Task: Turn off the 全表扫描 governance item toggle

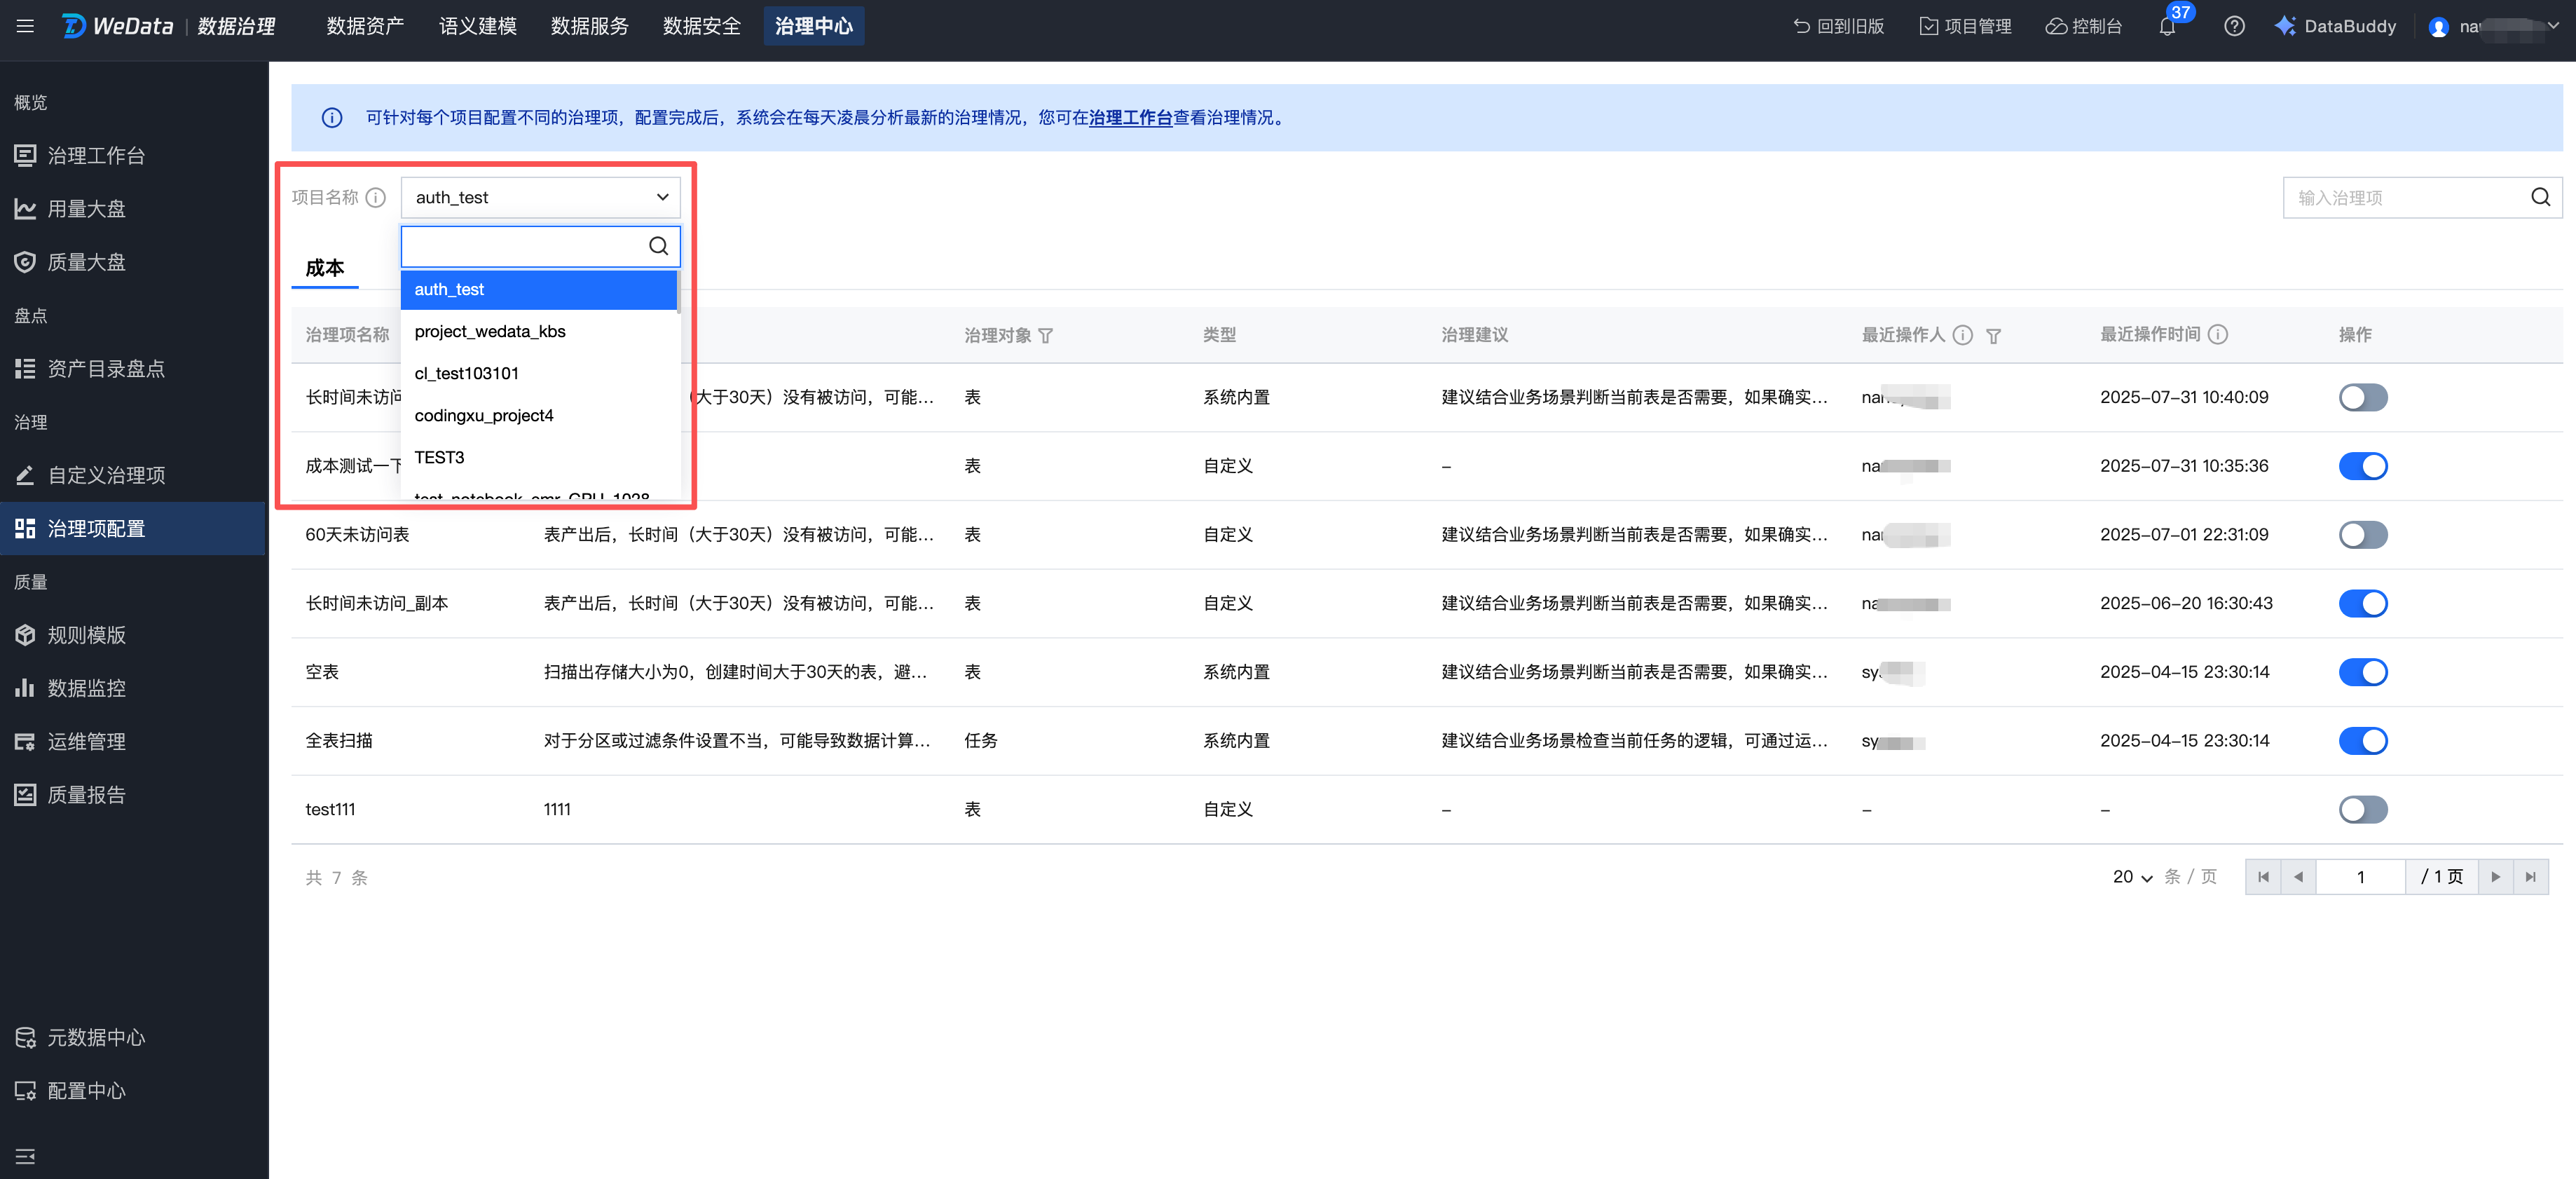Action: [x=2362, y=741]
